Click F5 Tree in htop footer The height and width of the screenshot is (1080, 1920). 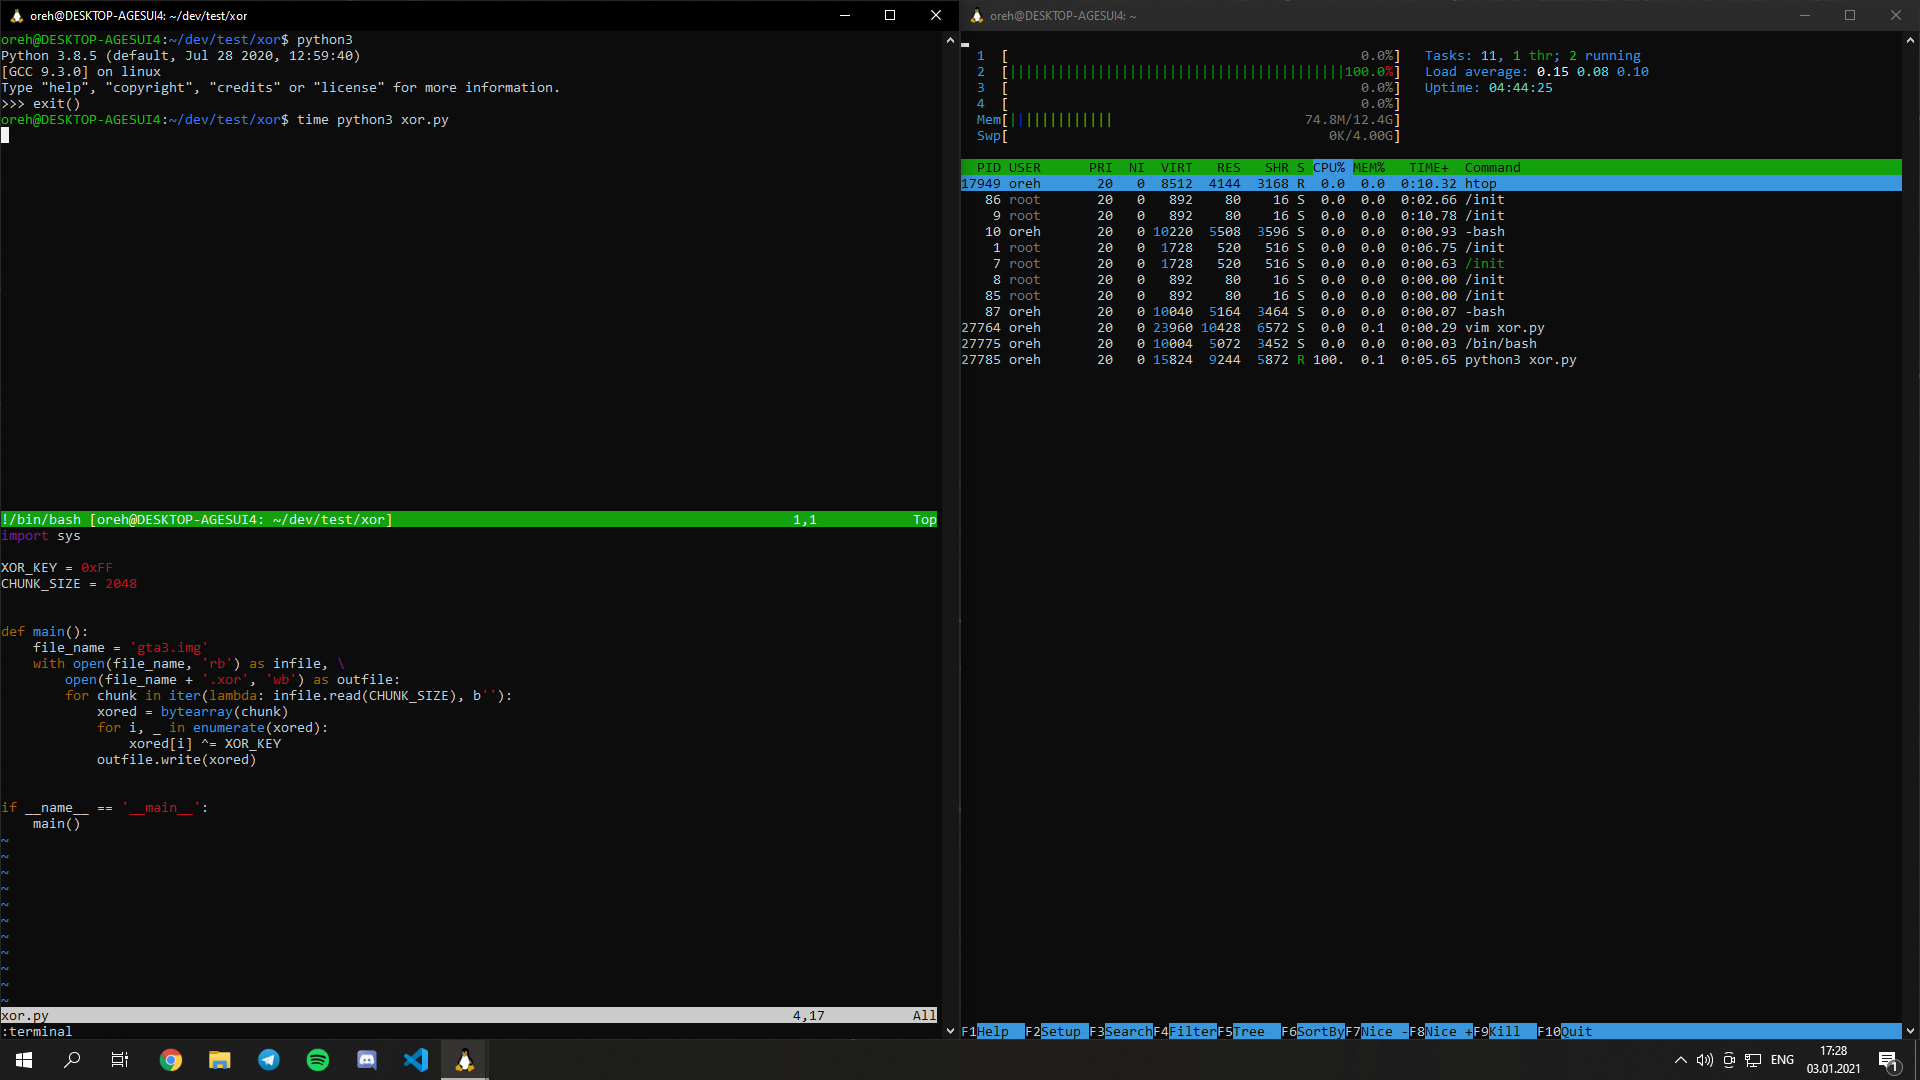pyautogui.click(x=1248, y=1031)
